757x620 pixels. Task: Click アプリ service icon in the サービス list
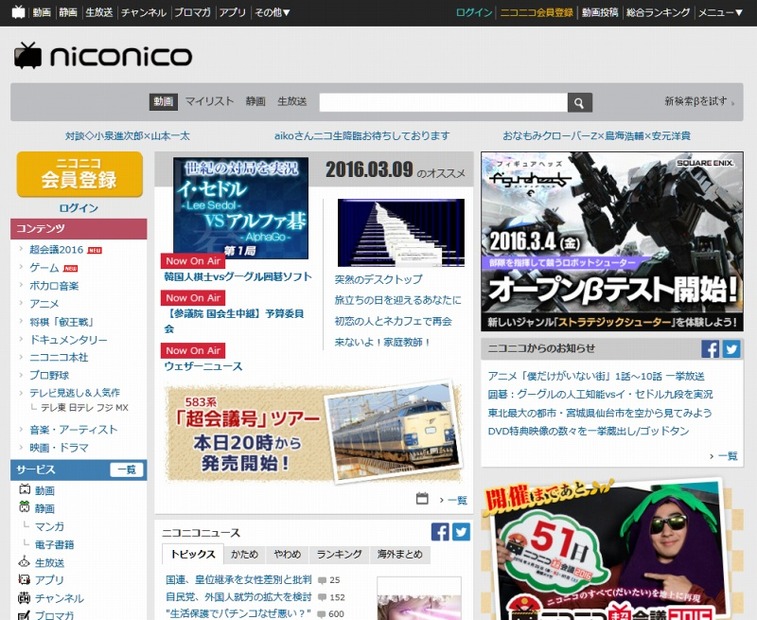click(x=24, y=579)
